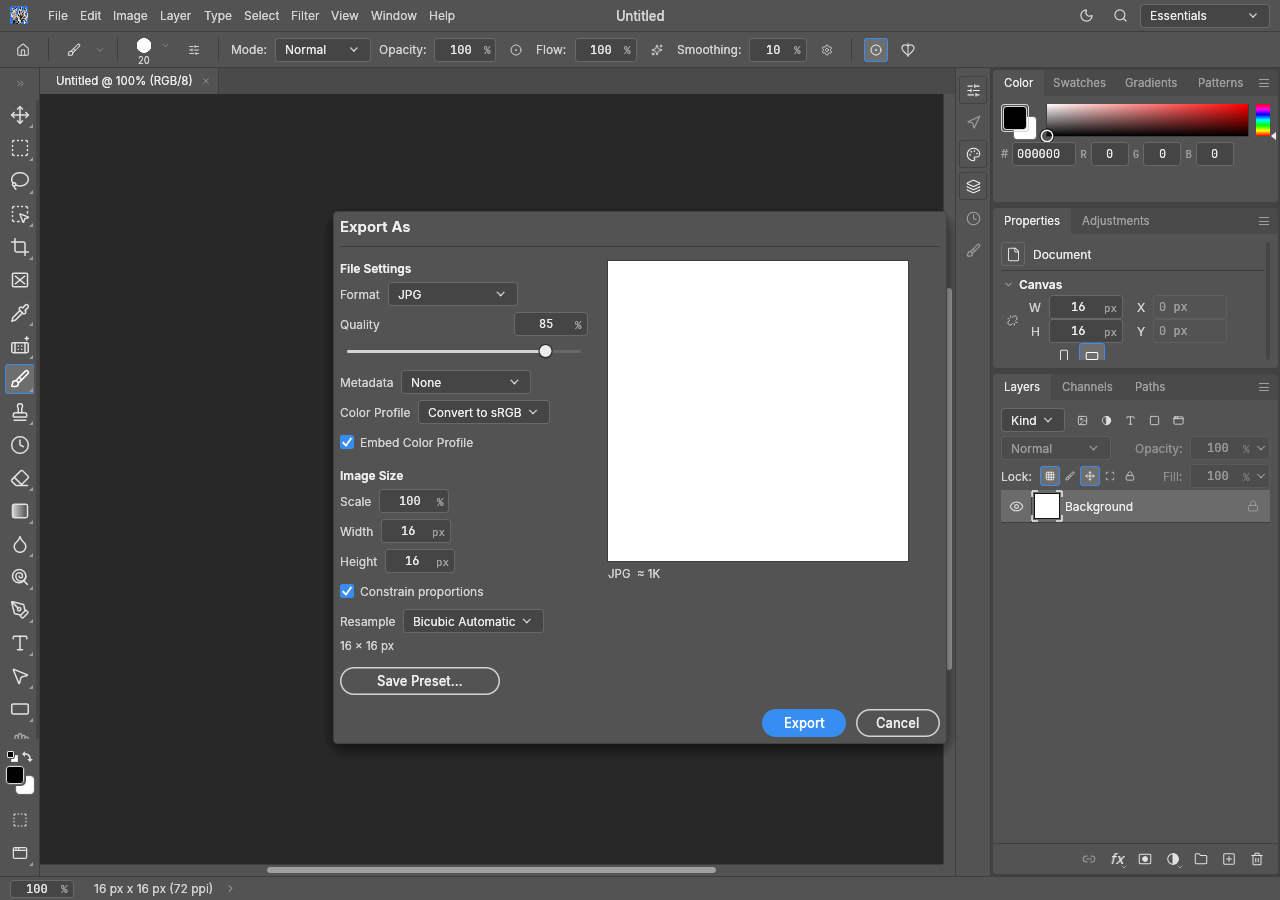Select the Pen tool
This screenshot has width=1280, height=900.
19,610
